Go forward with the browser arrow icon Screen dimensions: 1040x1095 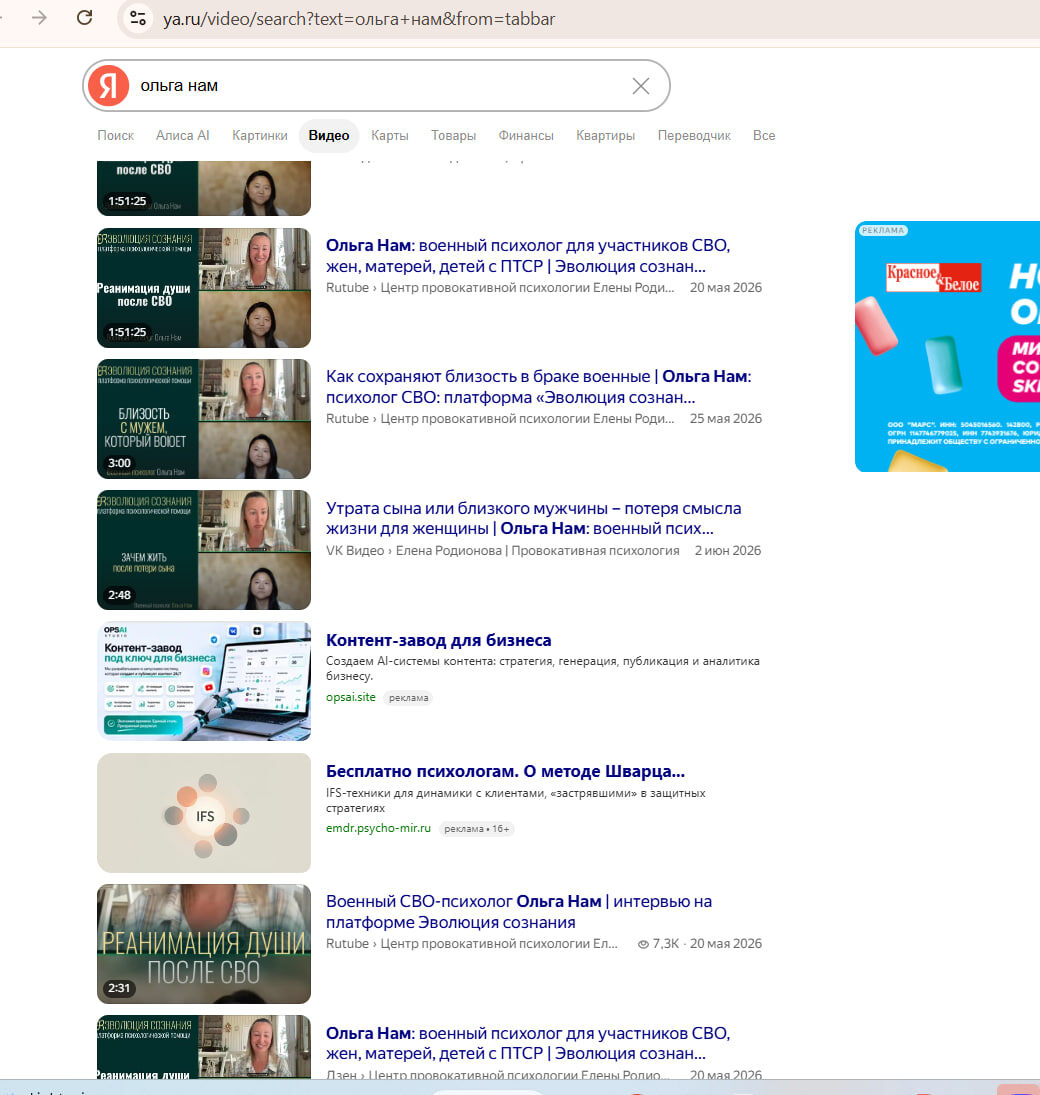tap(39, 17)
